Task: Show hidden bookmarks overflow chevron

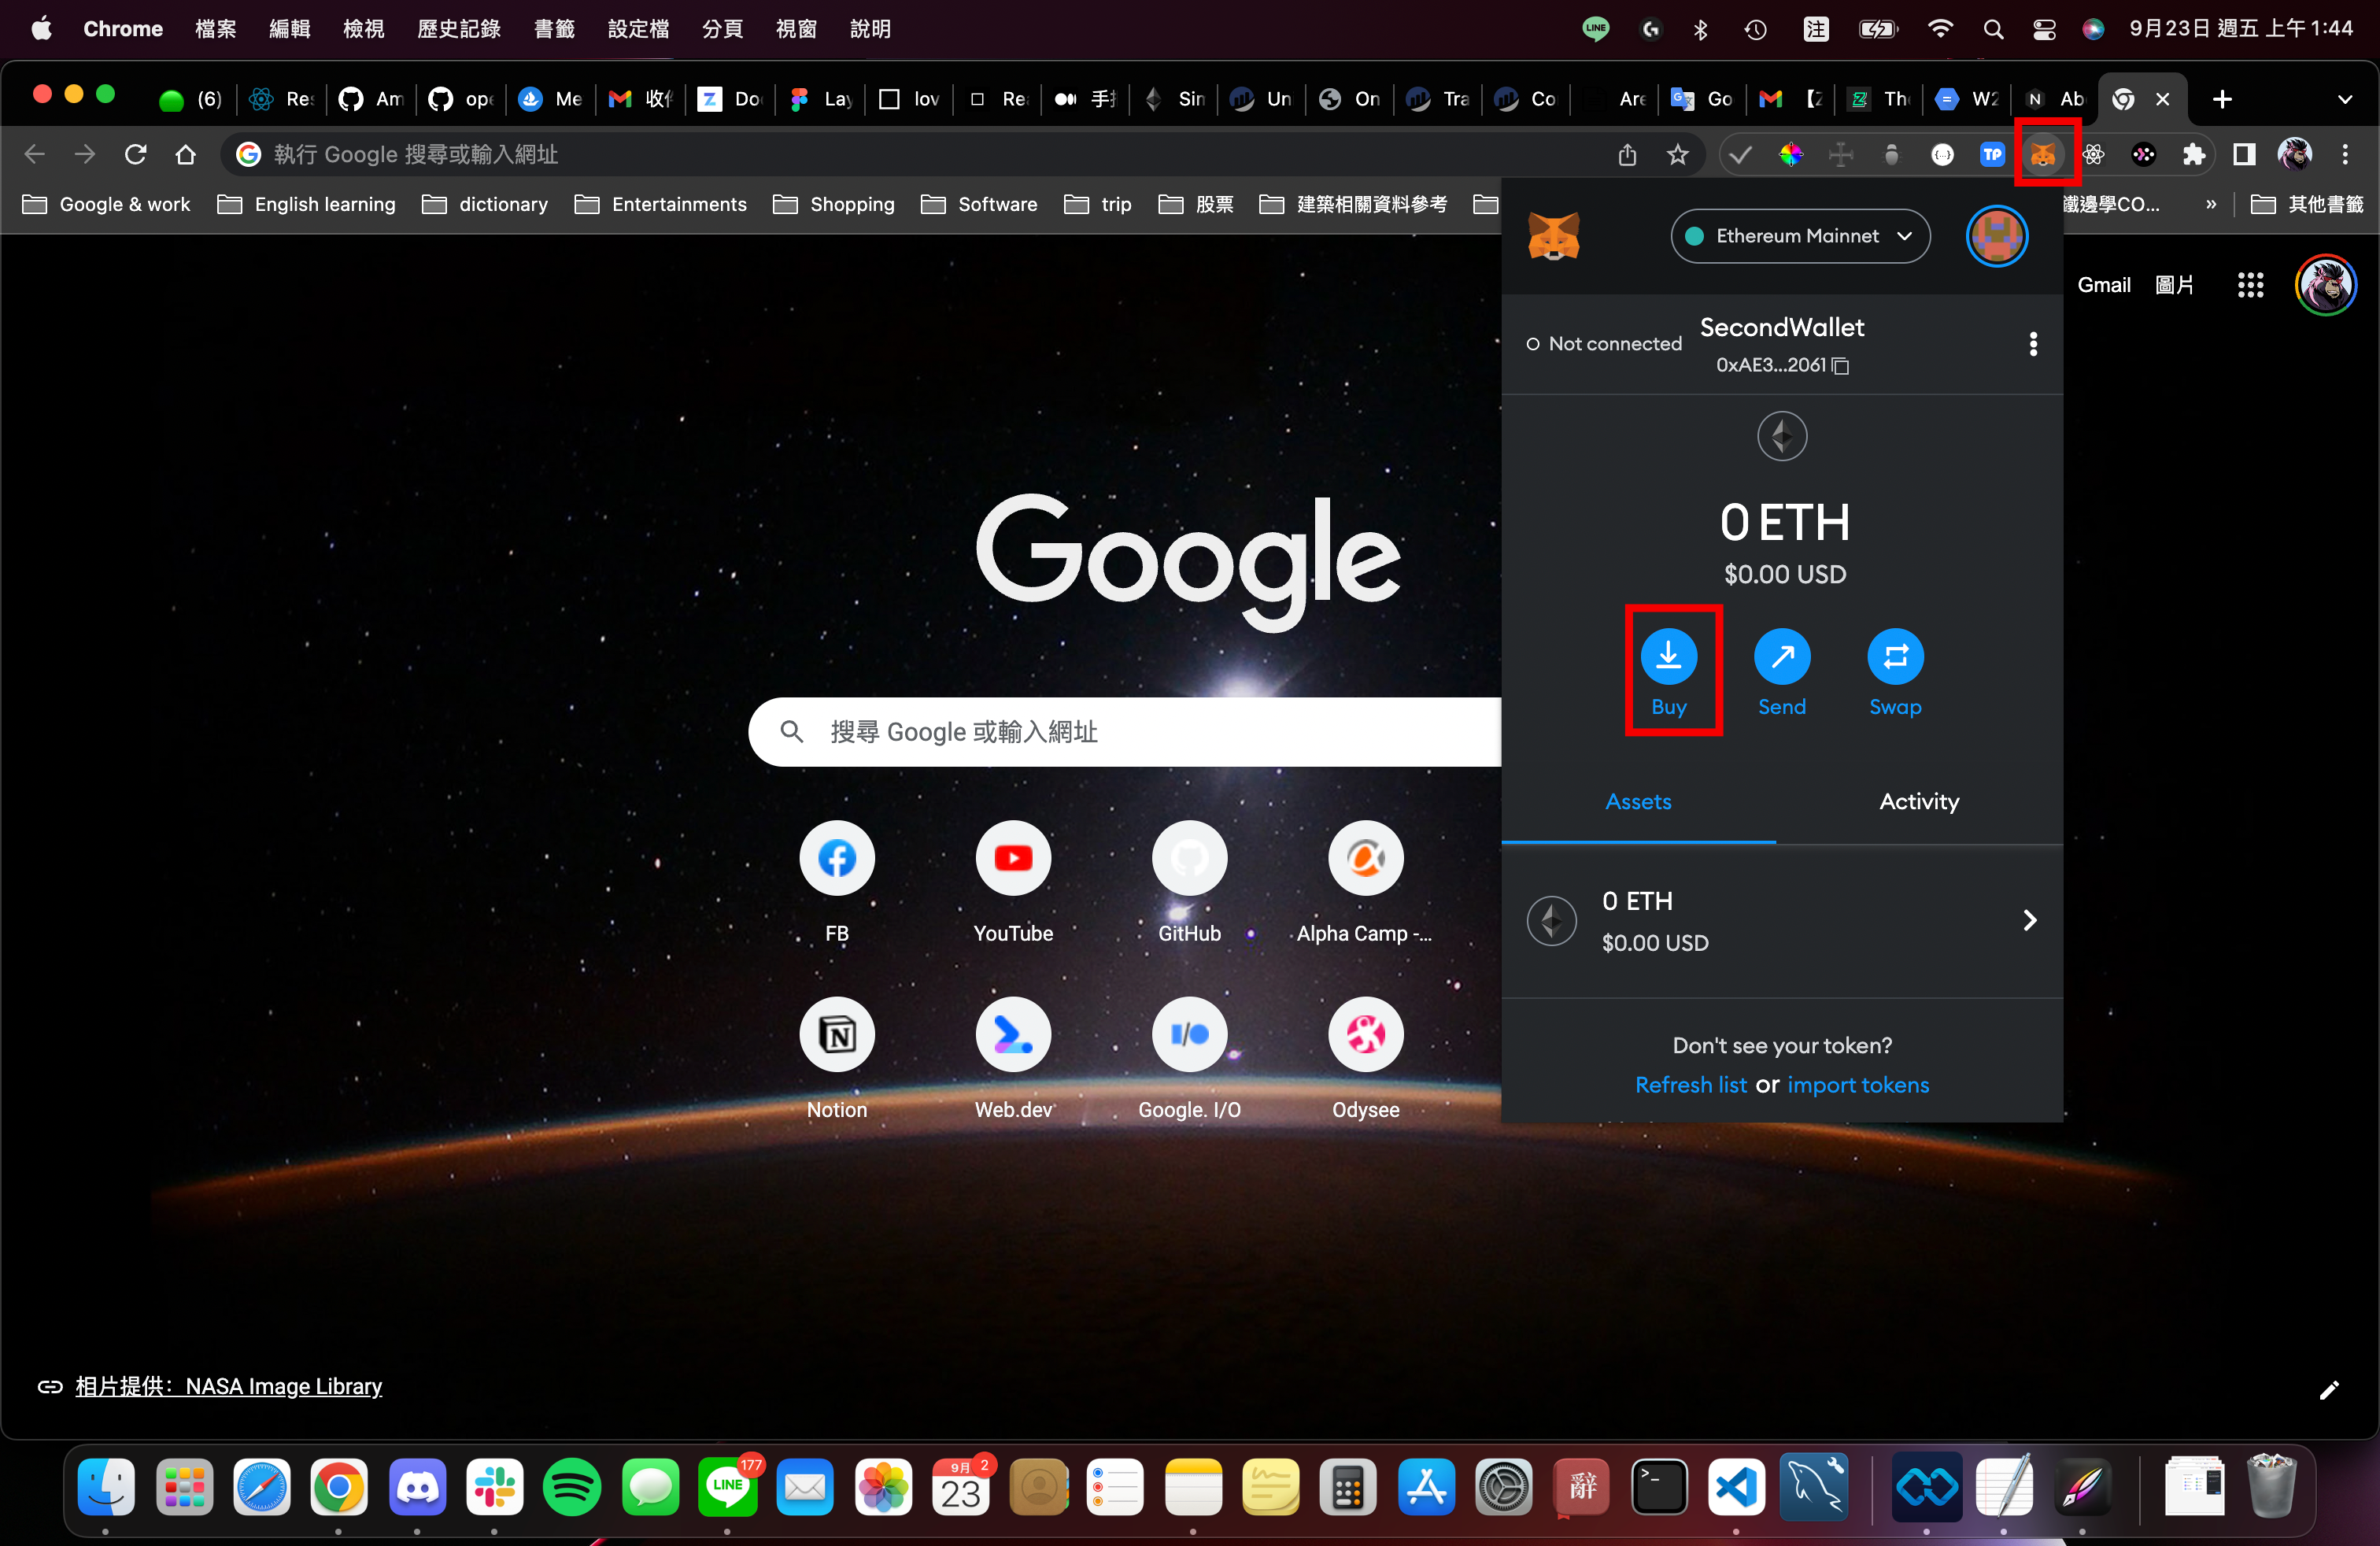Action: click(2210, 204)
